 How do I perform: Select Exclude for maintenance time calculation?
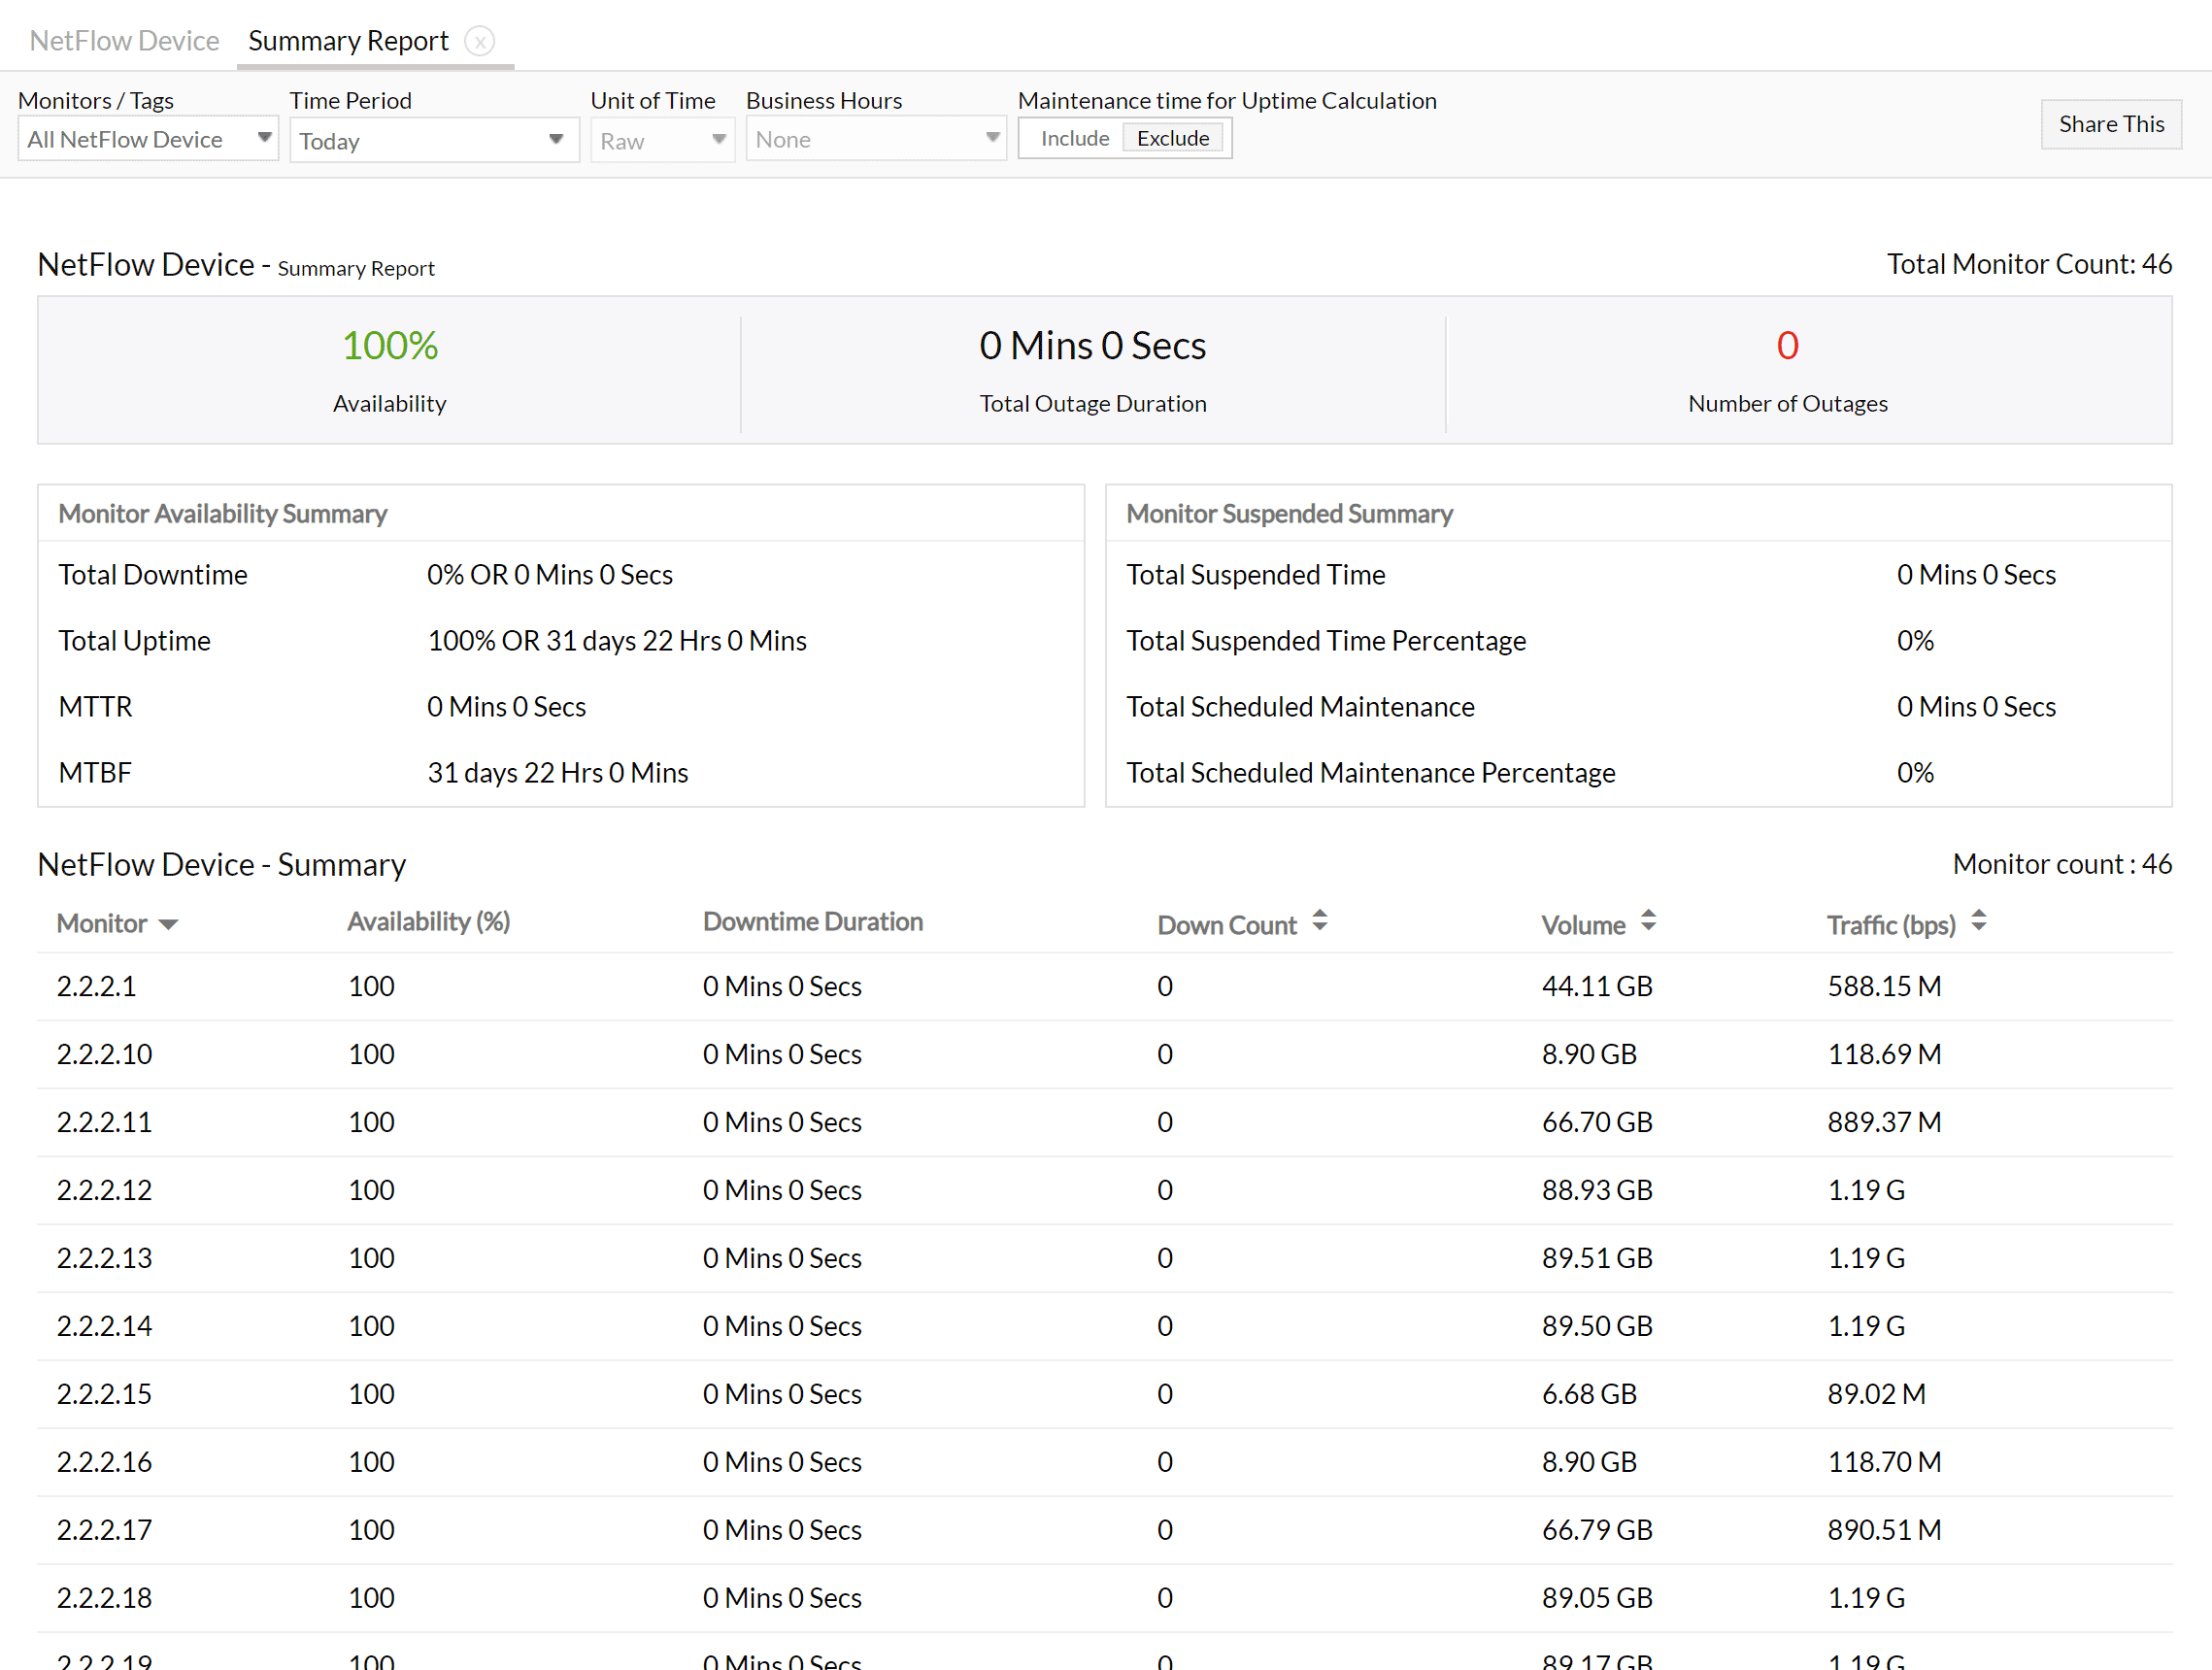pos(1173,137)
